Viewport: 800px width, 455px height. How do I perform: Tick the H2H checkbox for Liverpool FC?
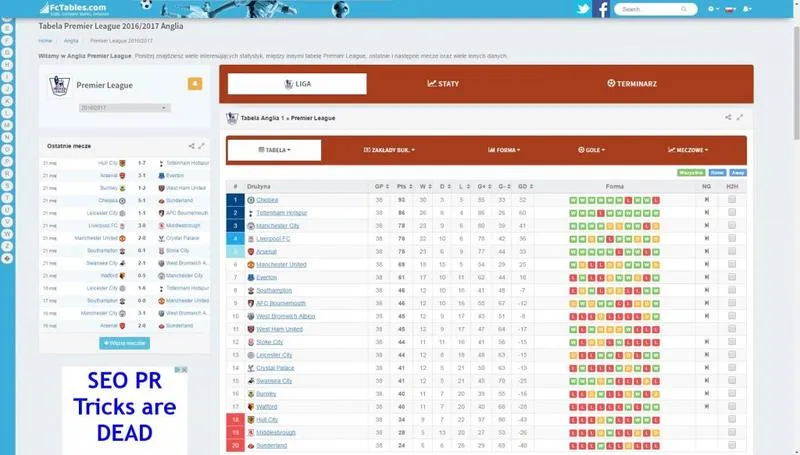(x=732, y=238)
